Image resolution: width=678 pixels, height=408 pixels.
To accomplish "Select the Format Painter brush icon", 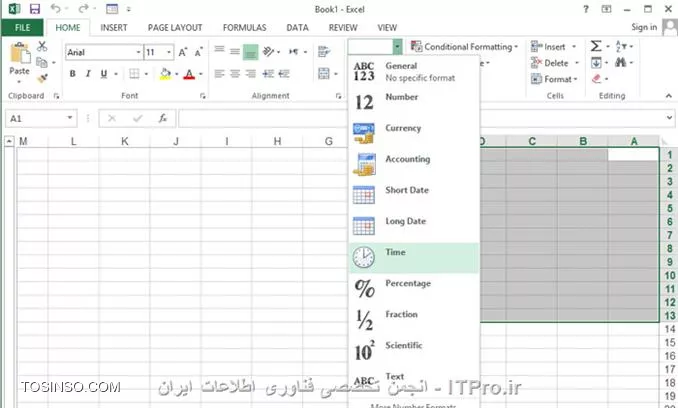I will click(42, 78).
